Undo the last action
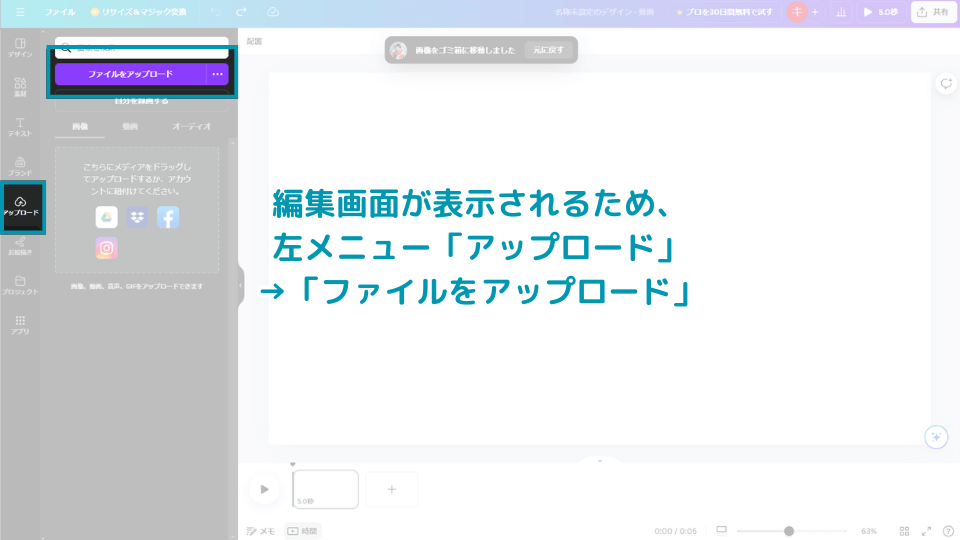 (216, 12)
